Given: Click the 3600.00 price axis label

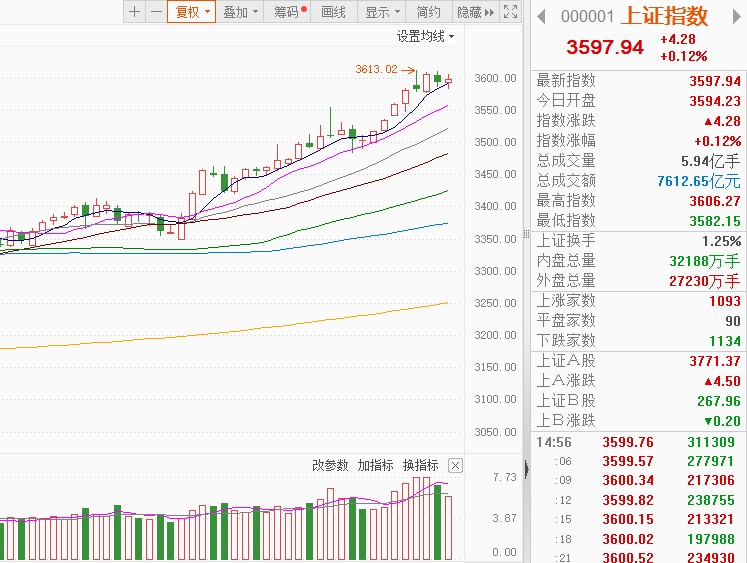Looking at the screenshot, I should [x=495, y=78].
